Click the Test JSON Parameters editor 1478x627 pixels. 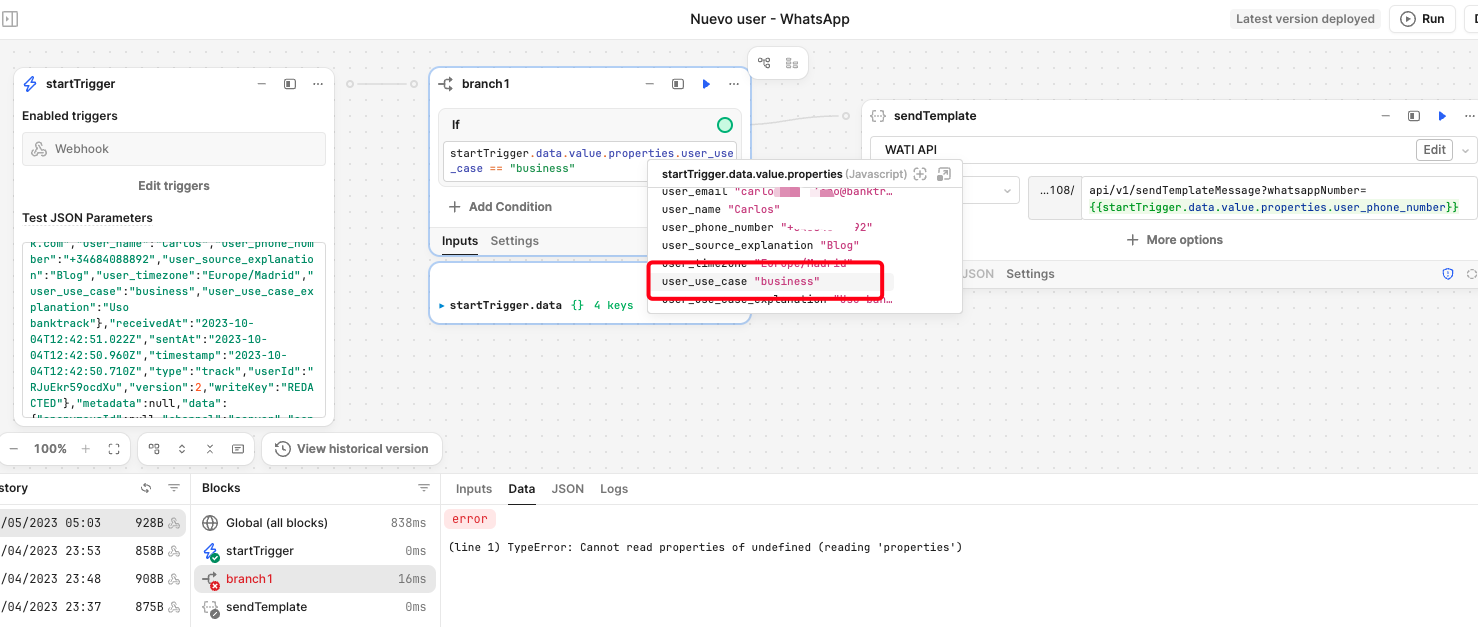pyautogui.click(x=174, y=329)
